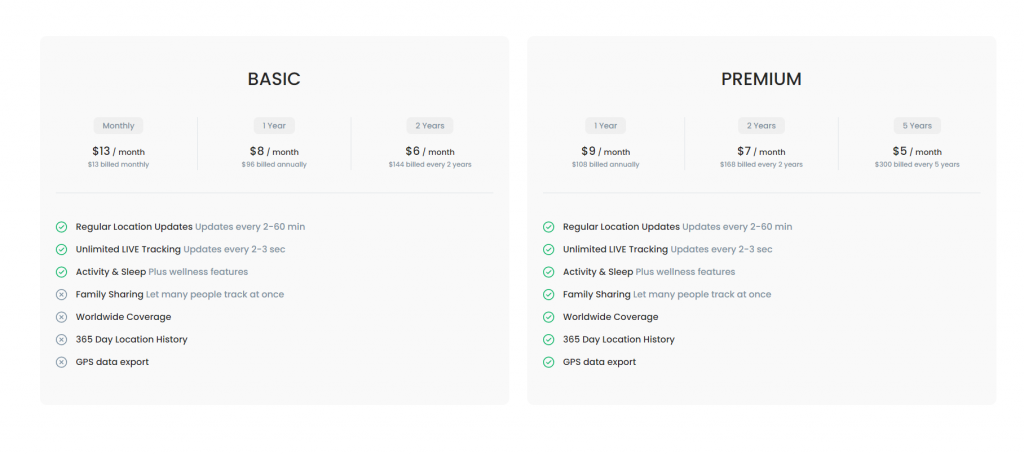The width and height of the screenshot is (1024, 454).
Task: Click the BASIC plan heading
Action: pyautogui.click(x=274, y=79)
